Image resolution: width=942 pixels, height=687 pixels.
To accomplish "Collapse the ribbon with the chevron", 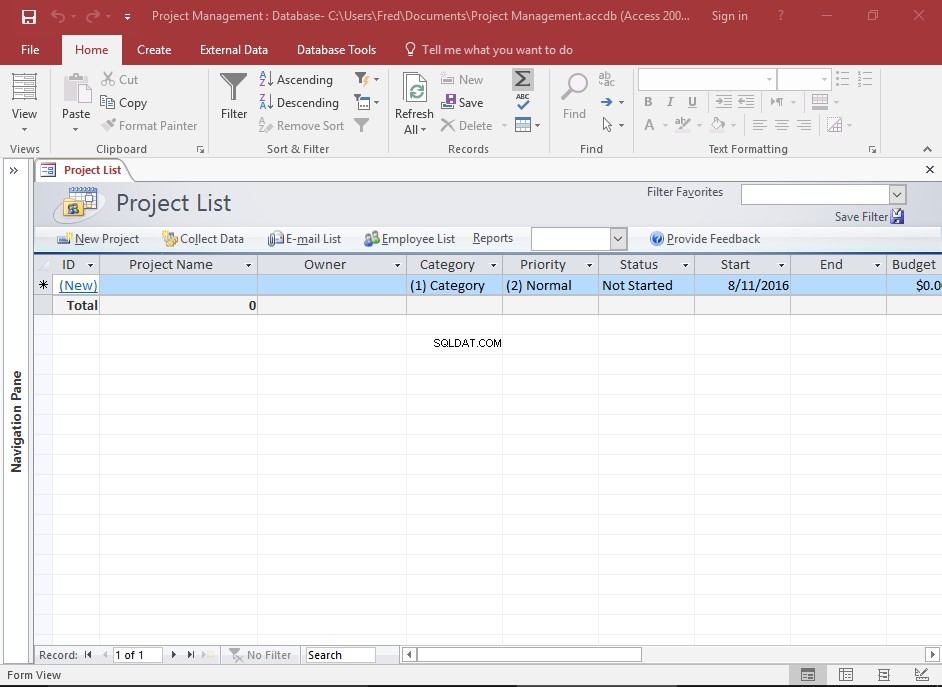I will (927, 149).
